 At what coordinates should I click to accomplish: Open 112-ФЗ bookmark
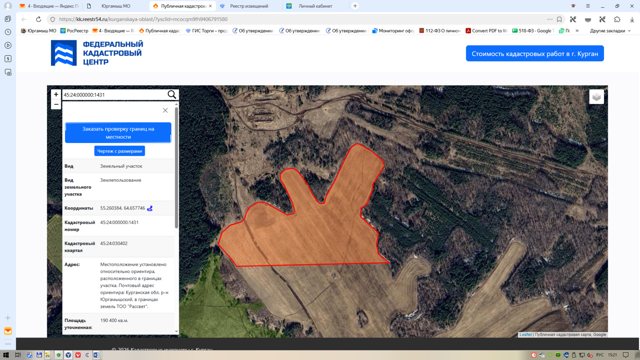point(439,31)
